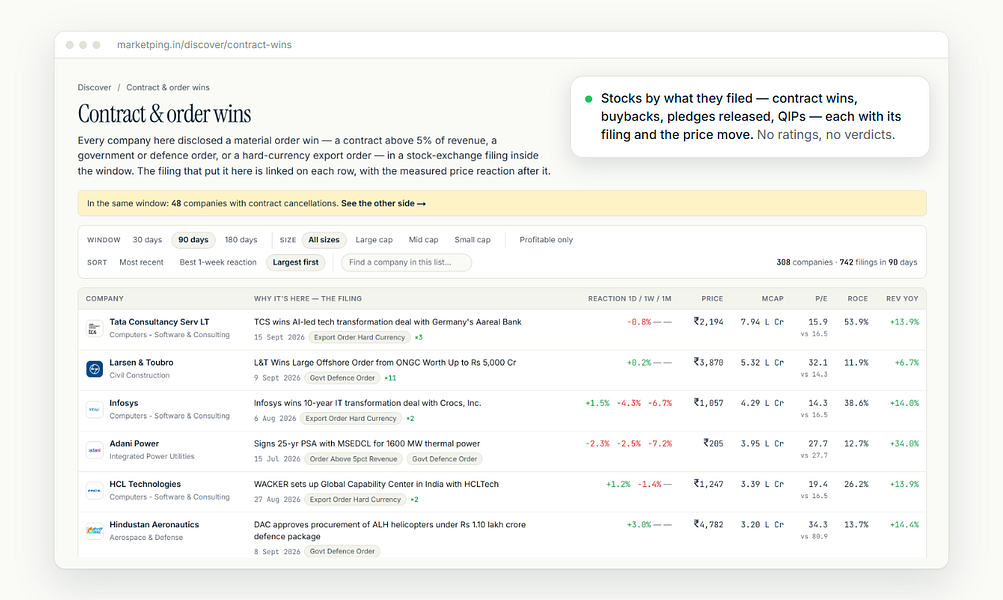Select the 30 days window filter
1003x600 pixels.
[147, 240]
